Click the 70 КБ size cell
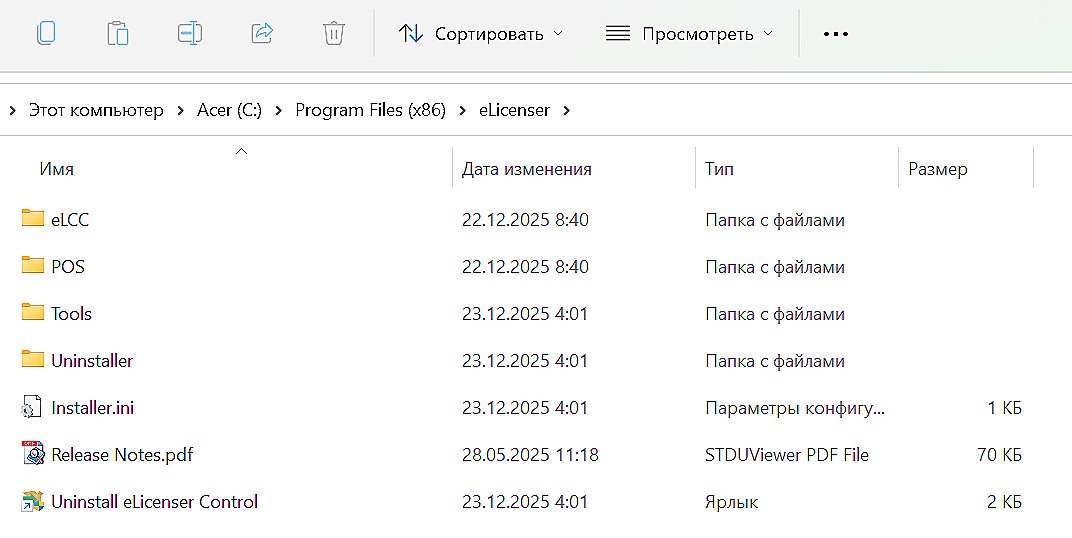This screenshot has height=538, width=1072. (1000, 455)
